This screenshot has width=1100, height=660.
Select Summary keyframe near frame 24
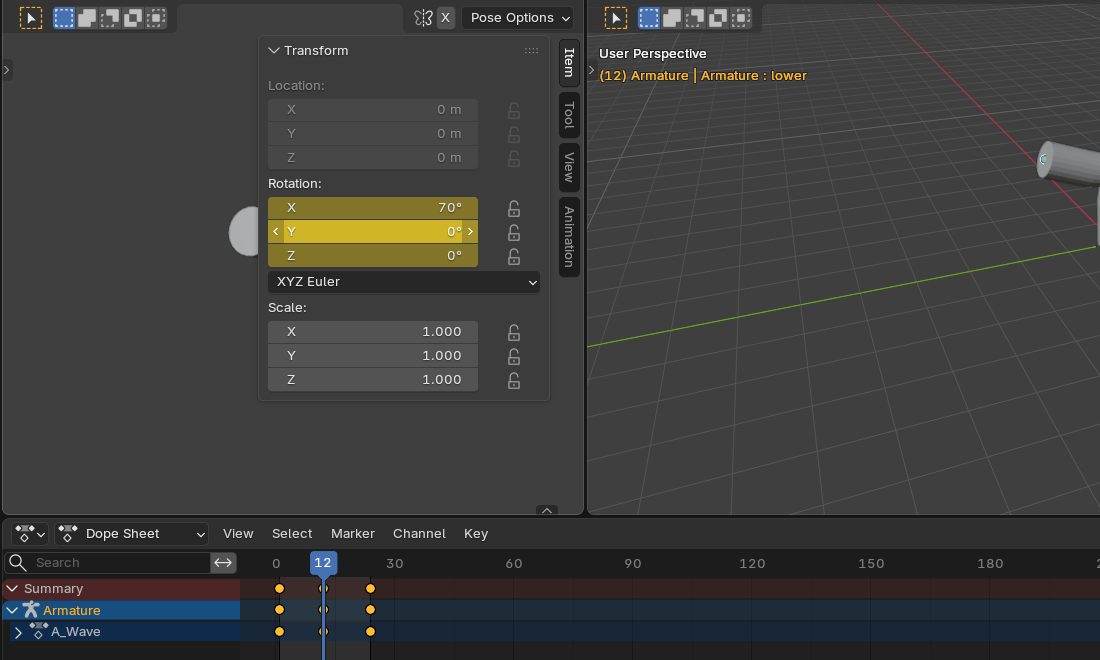(x=370, y=588)
